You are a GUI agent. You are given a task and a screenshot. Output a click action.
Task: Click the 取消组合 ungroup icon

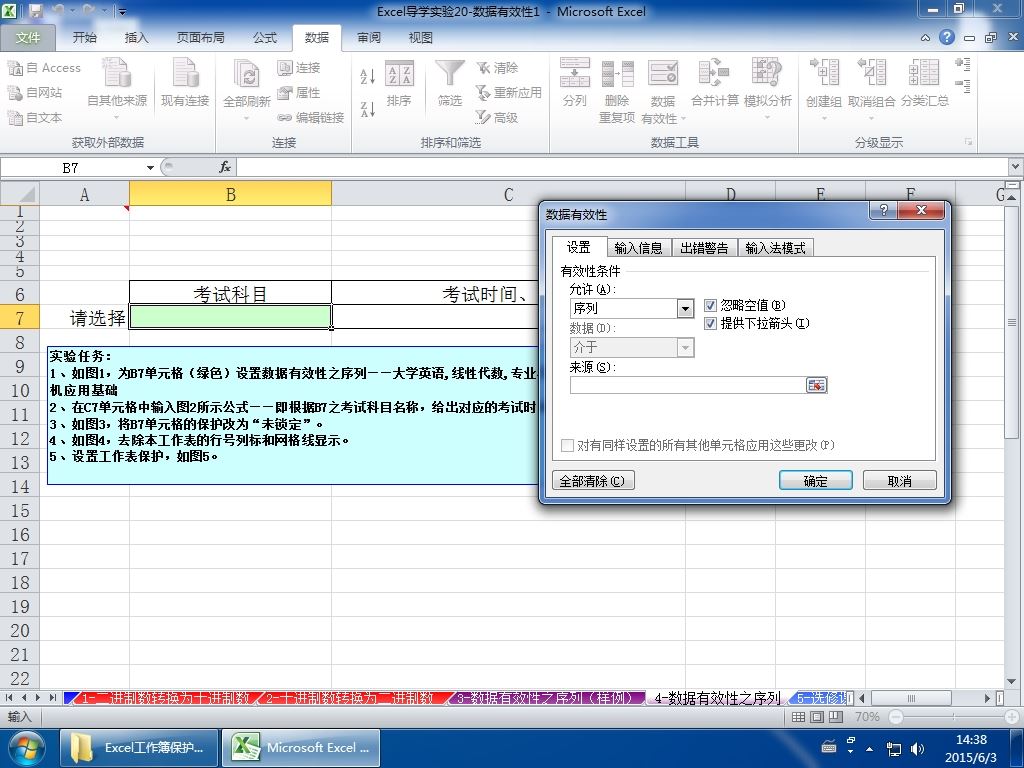[871, 72]
